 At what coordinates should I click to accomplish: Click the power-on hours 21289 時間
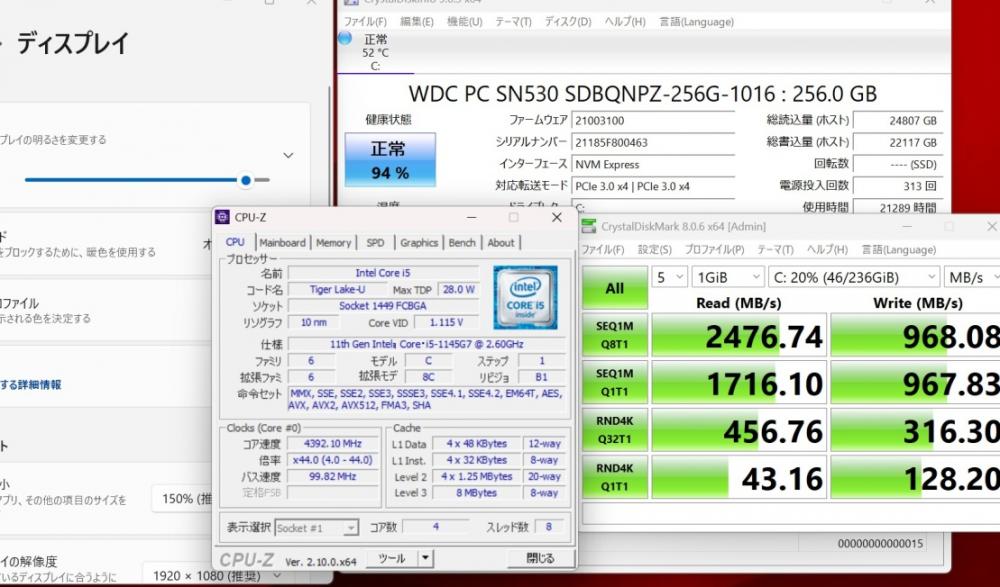898,207
